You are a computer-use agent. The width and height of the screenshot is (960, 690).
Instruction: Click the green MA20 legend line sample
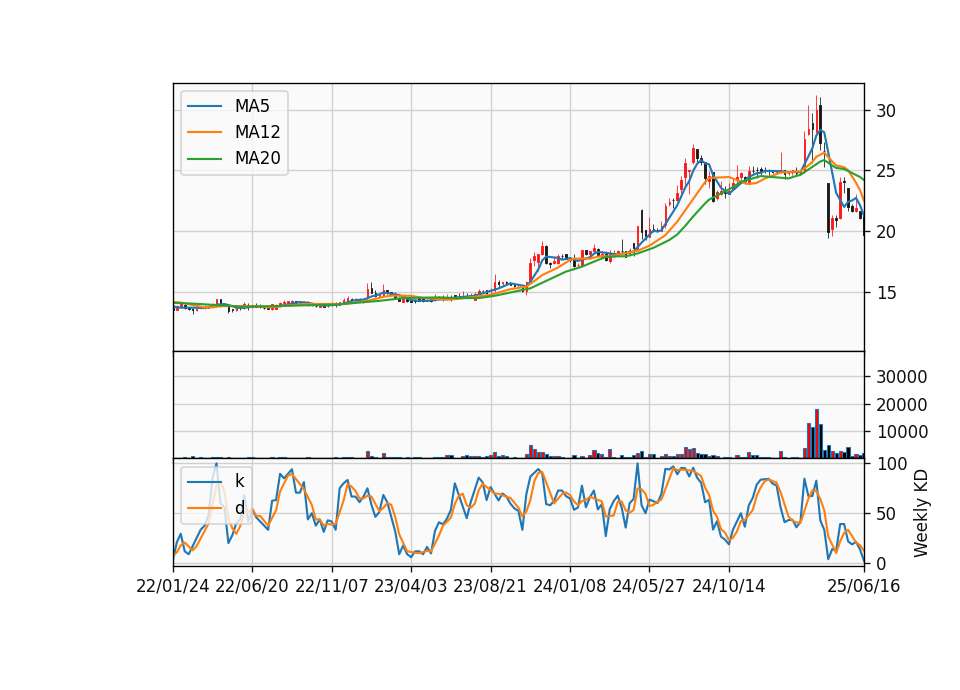pos(204,159)
